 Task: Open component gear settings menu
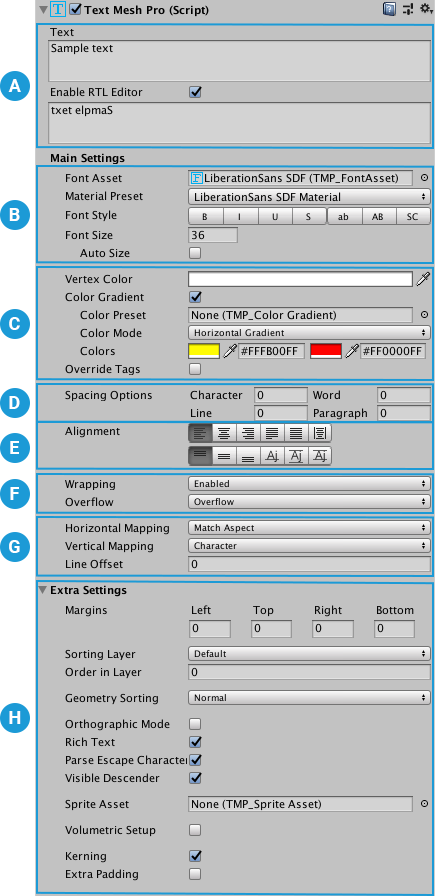(426, 9)
